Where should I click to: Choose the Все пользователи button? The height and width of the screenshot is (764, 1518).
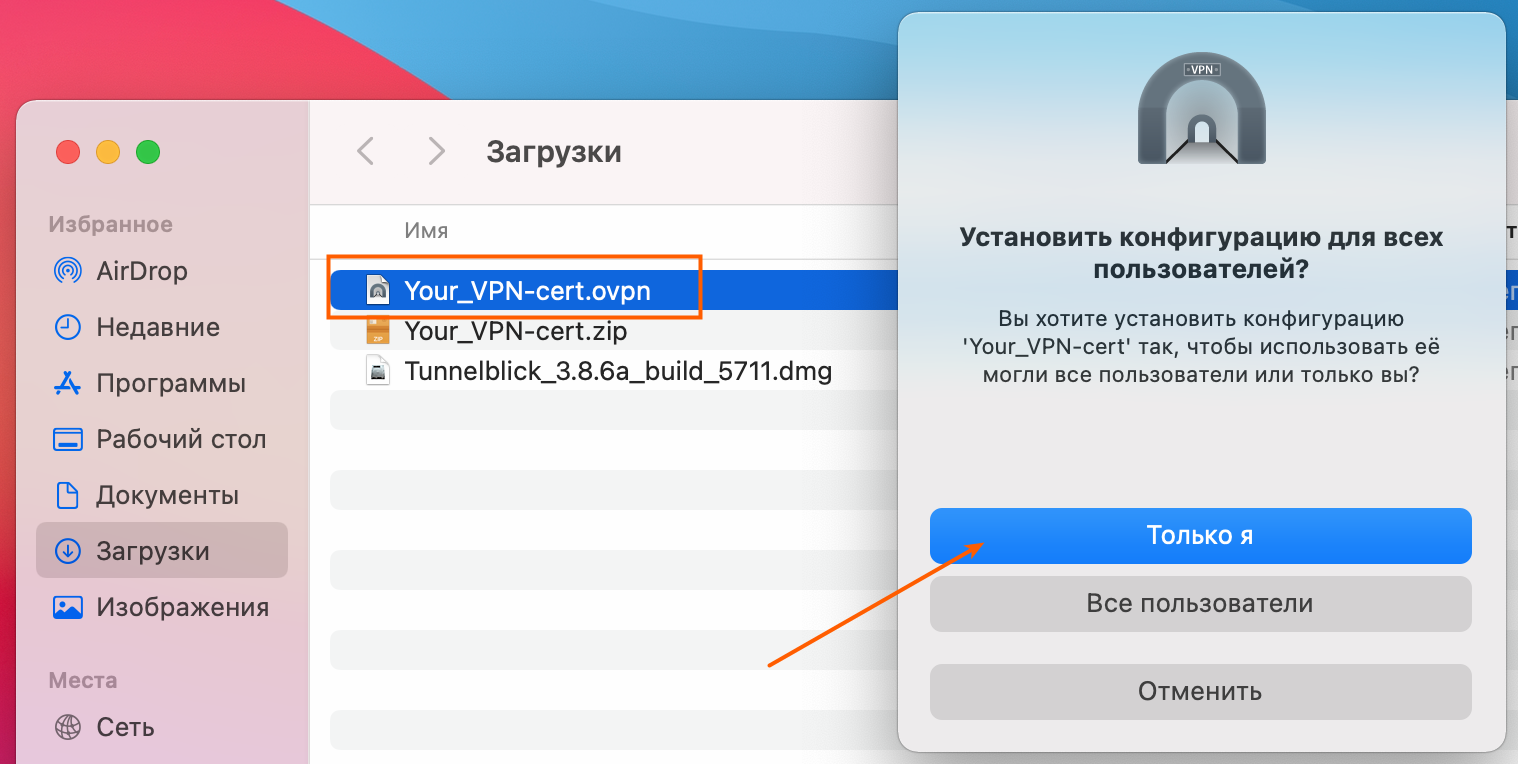tap(1200, 604)
